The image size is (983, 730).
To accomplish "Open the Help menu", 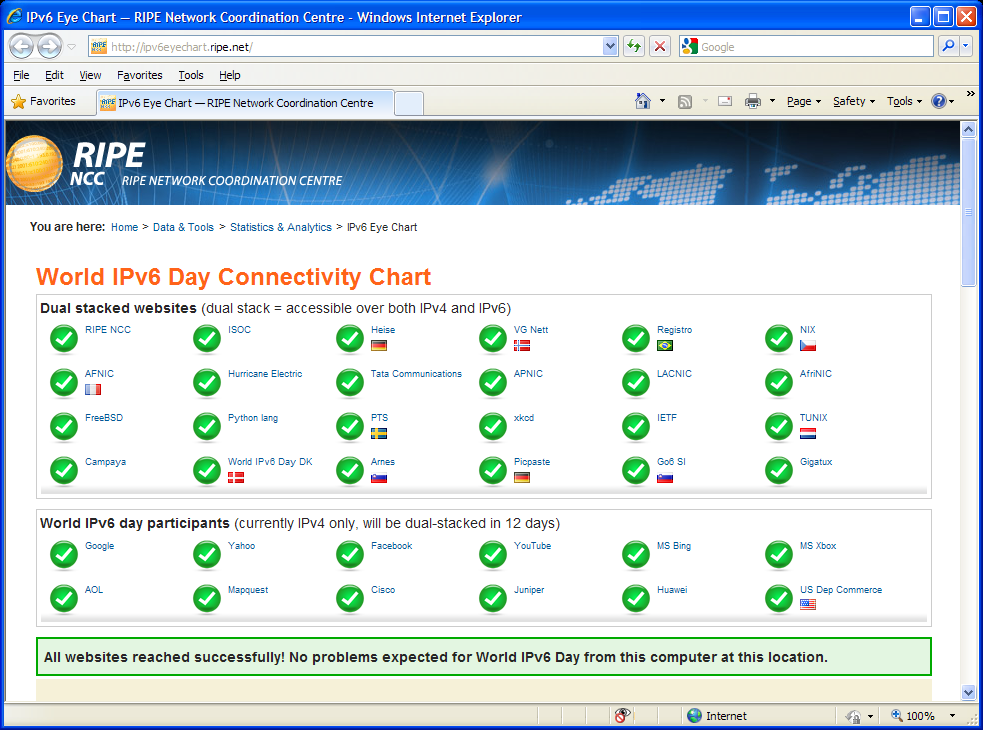I will coord(229,75).
